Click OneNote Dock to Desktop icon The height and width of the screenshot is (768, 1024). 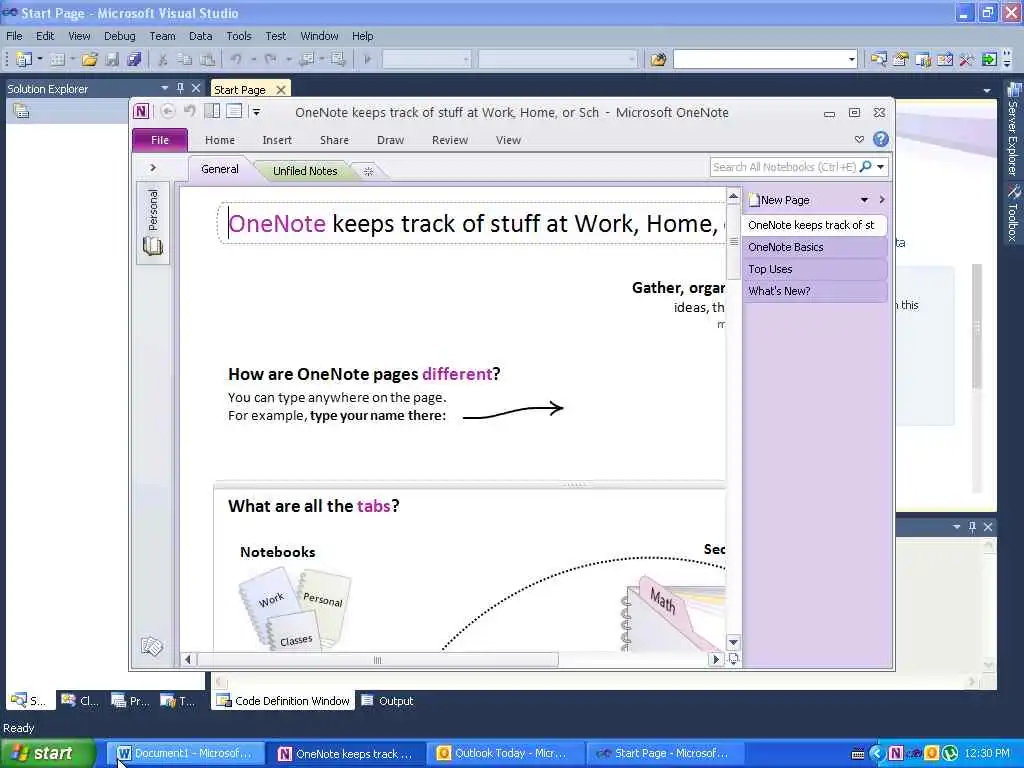point(212,111)
